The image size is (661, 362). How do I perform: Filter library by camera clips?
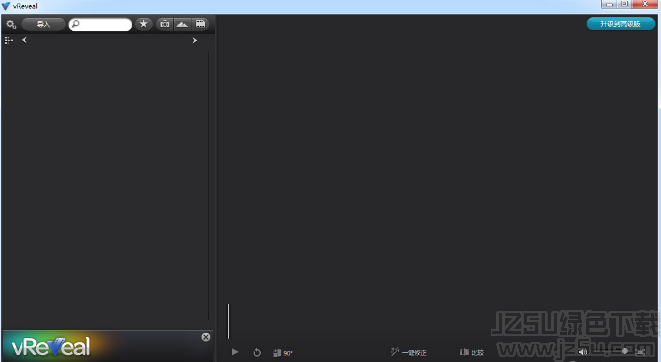165,24
